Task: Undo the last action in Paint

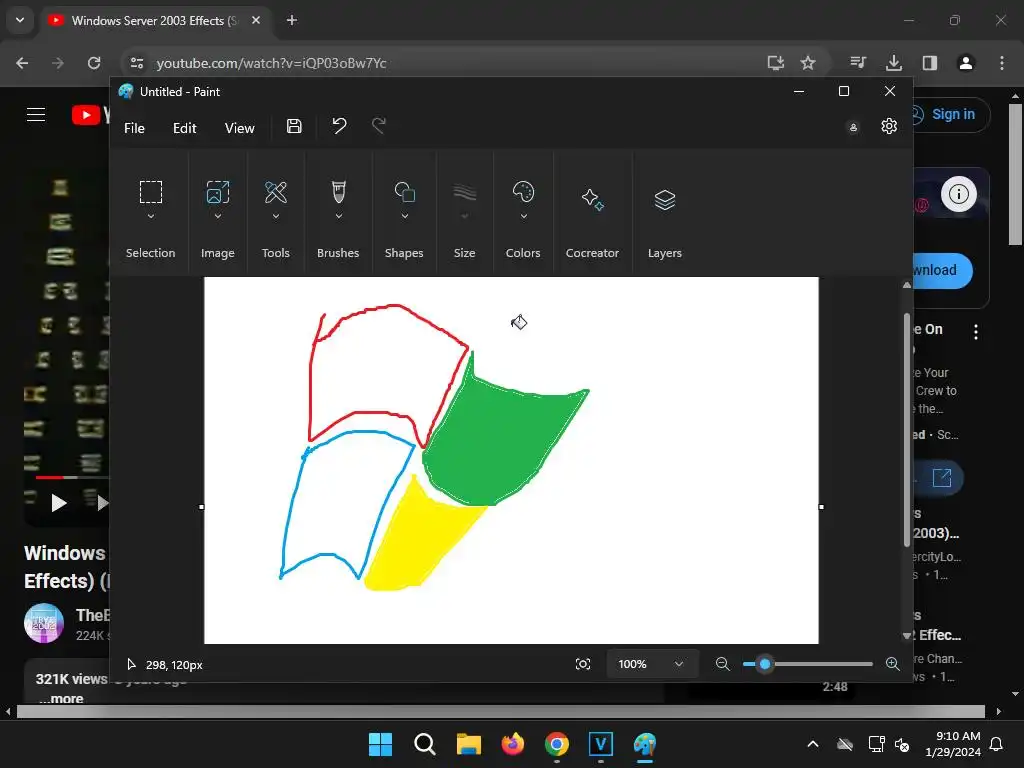Action: (339, 125)
